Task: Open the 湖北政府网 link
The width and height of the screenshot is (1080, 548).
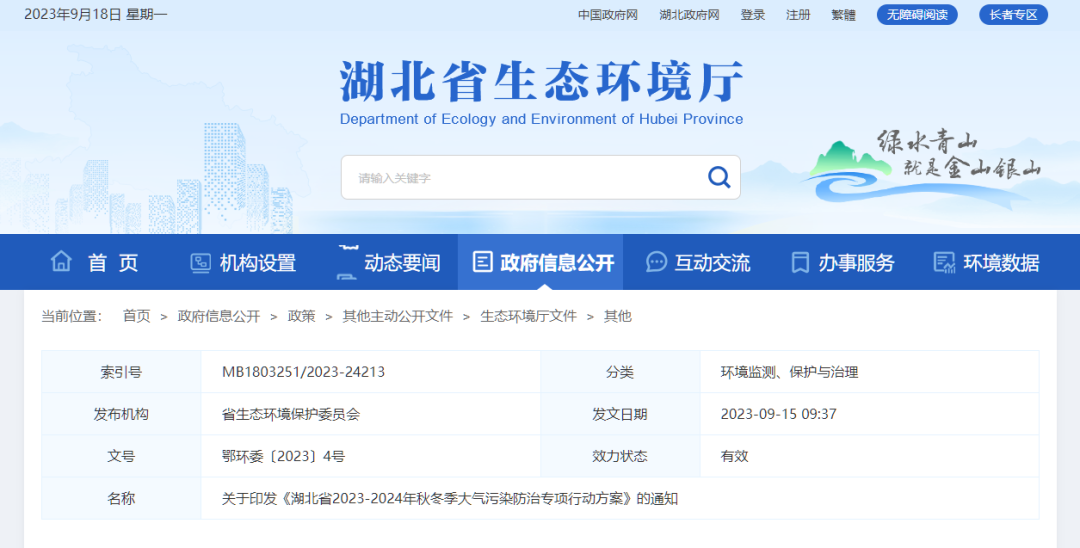Action: (689, 14)
